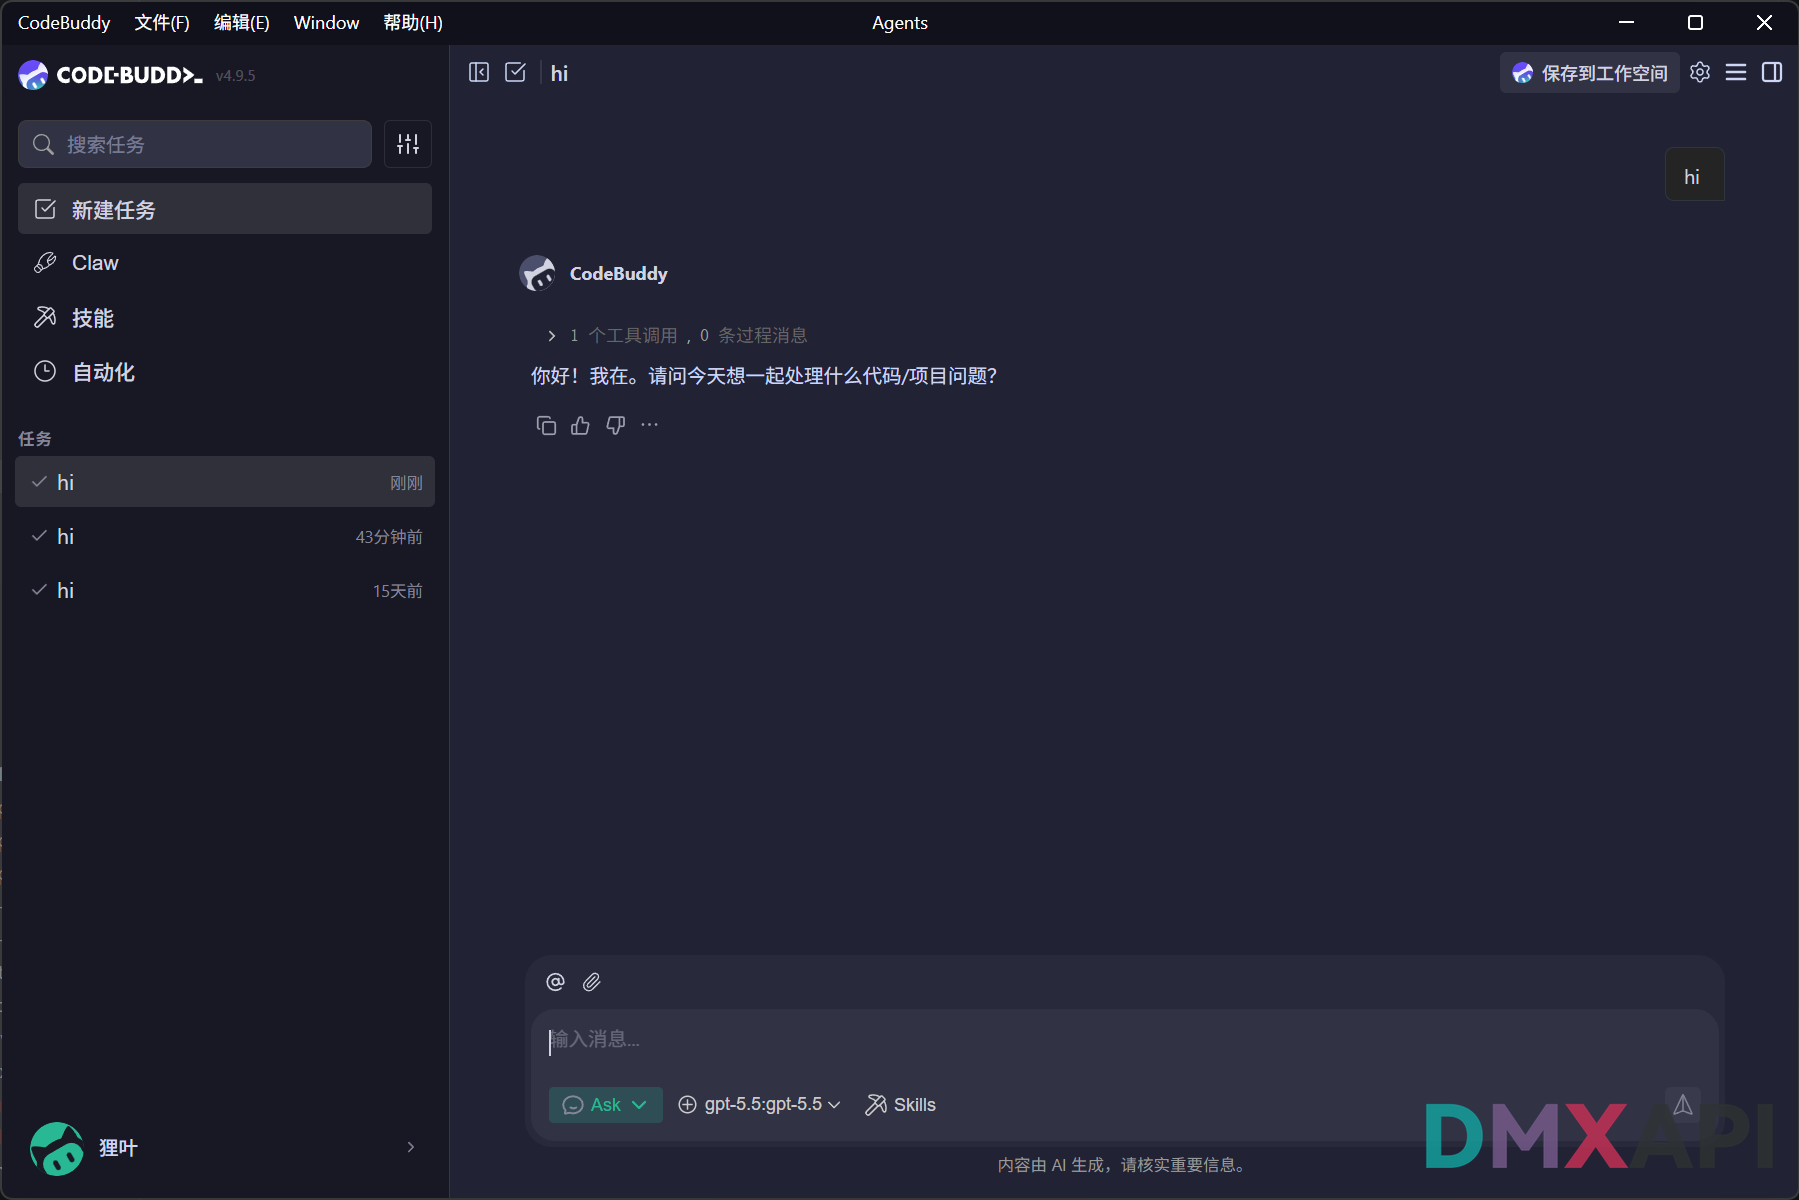Open 自动化 in the sidebar
1799x1200 pixels.
point(225,372)
